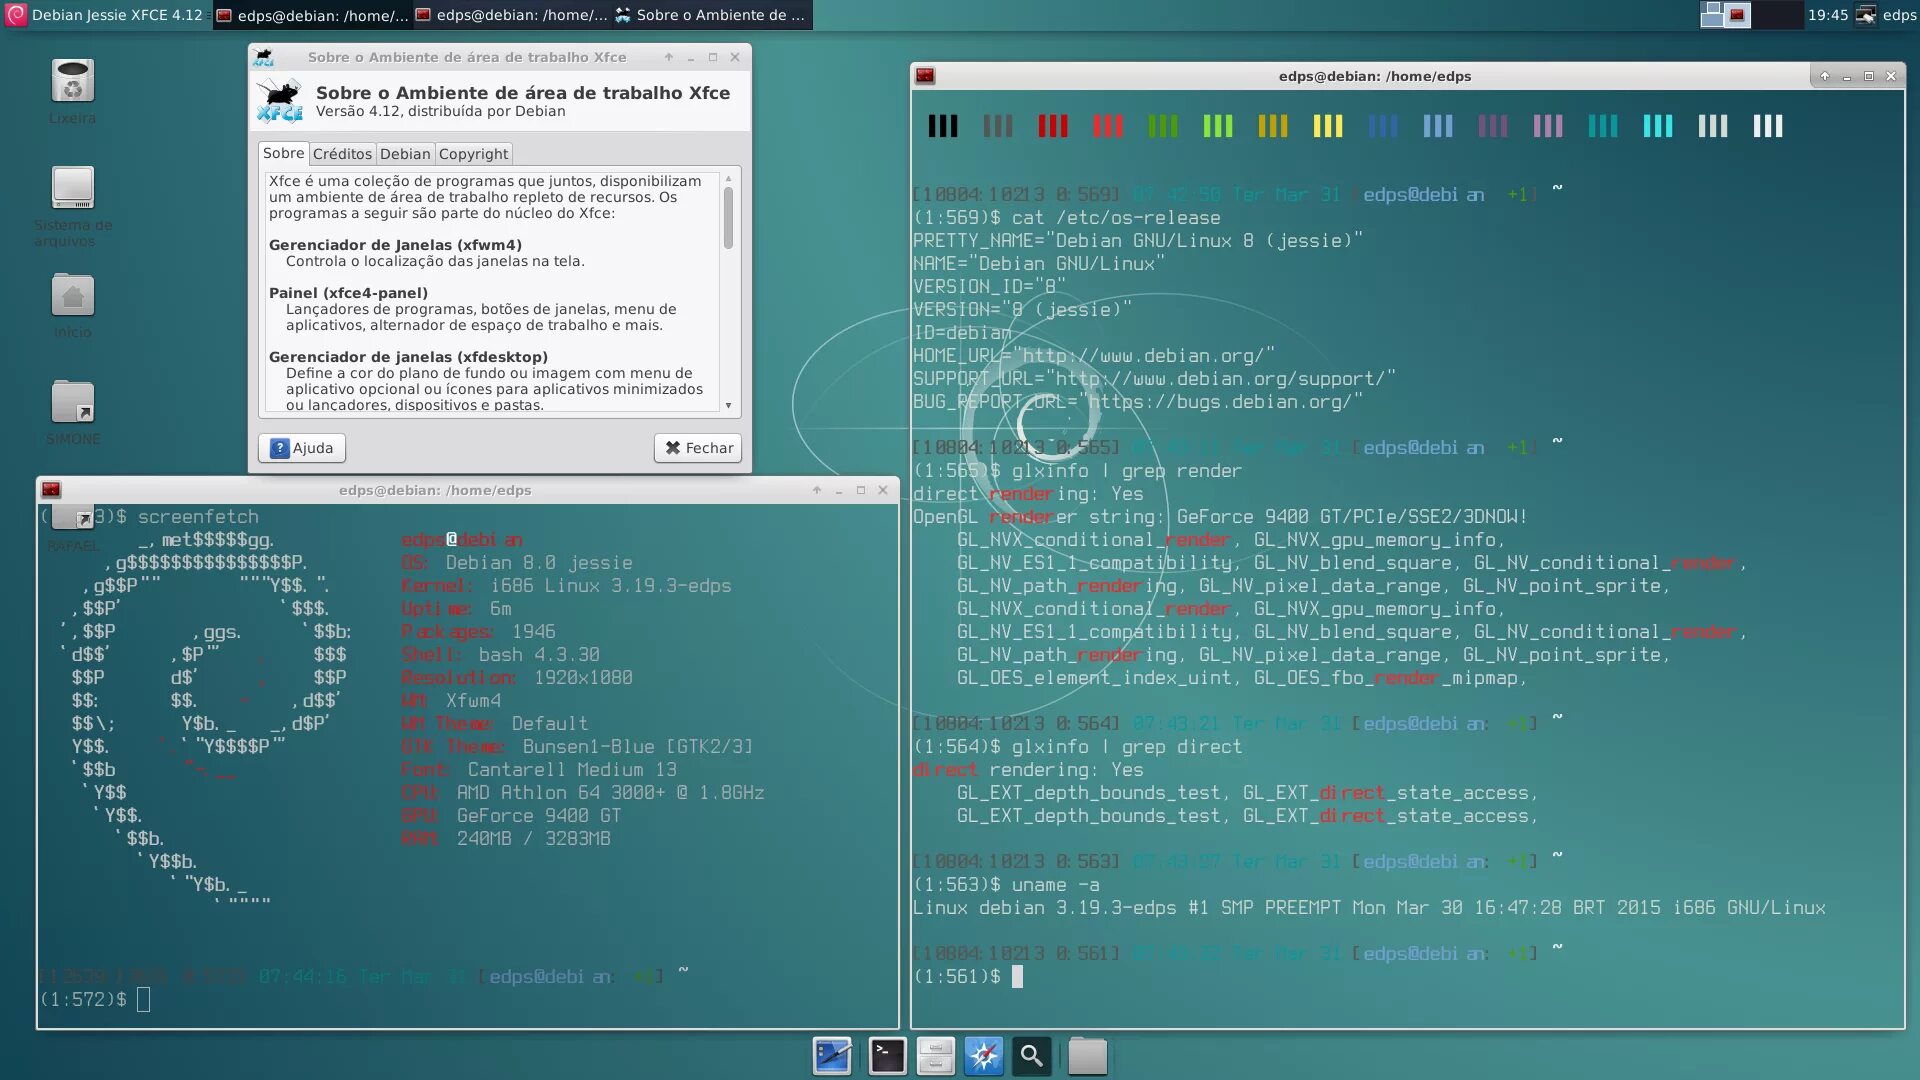Viewport: 1920px width, 1080px height.
Task: Switch to the Copyright tab
Action: (473, 153)
